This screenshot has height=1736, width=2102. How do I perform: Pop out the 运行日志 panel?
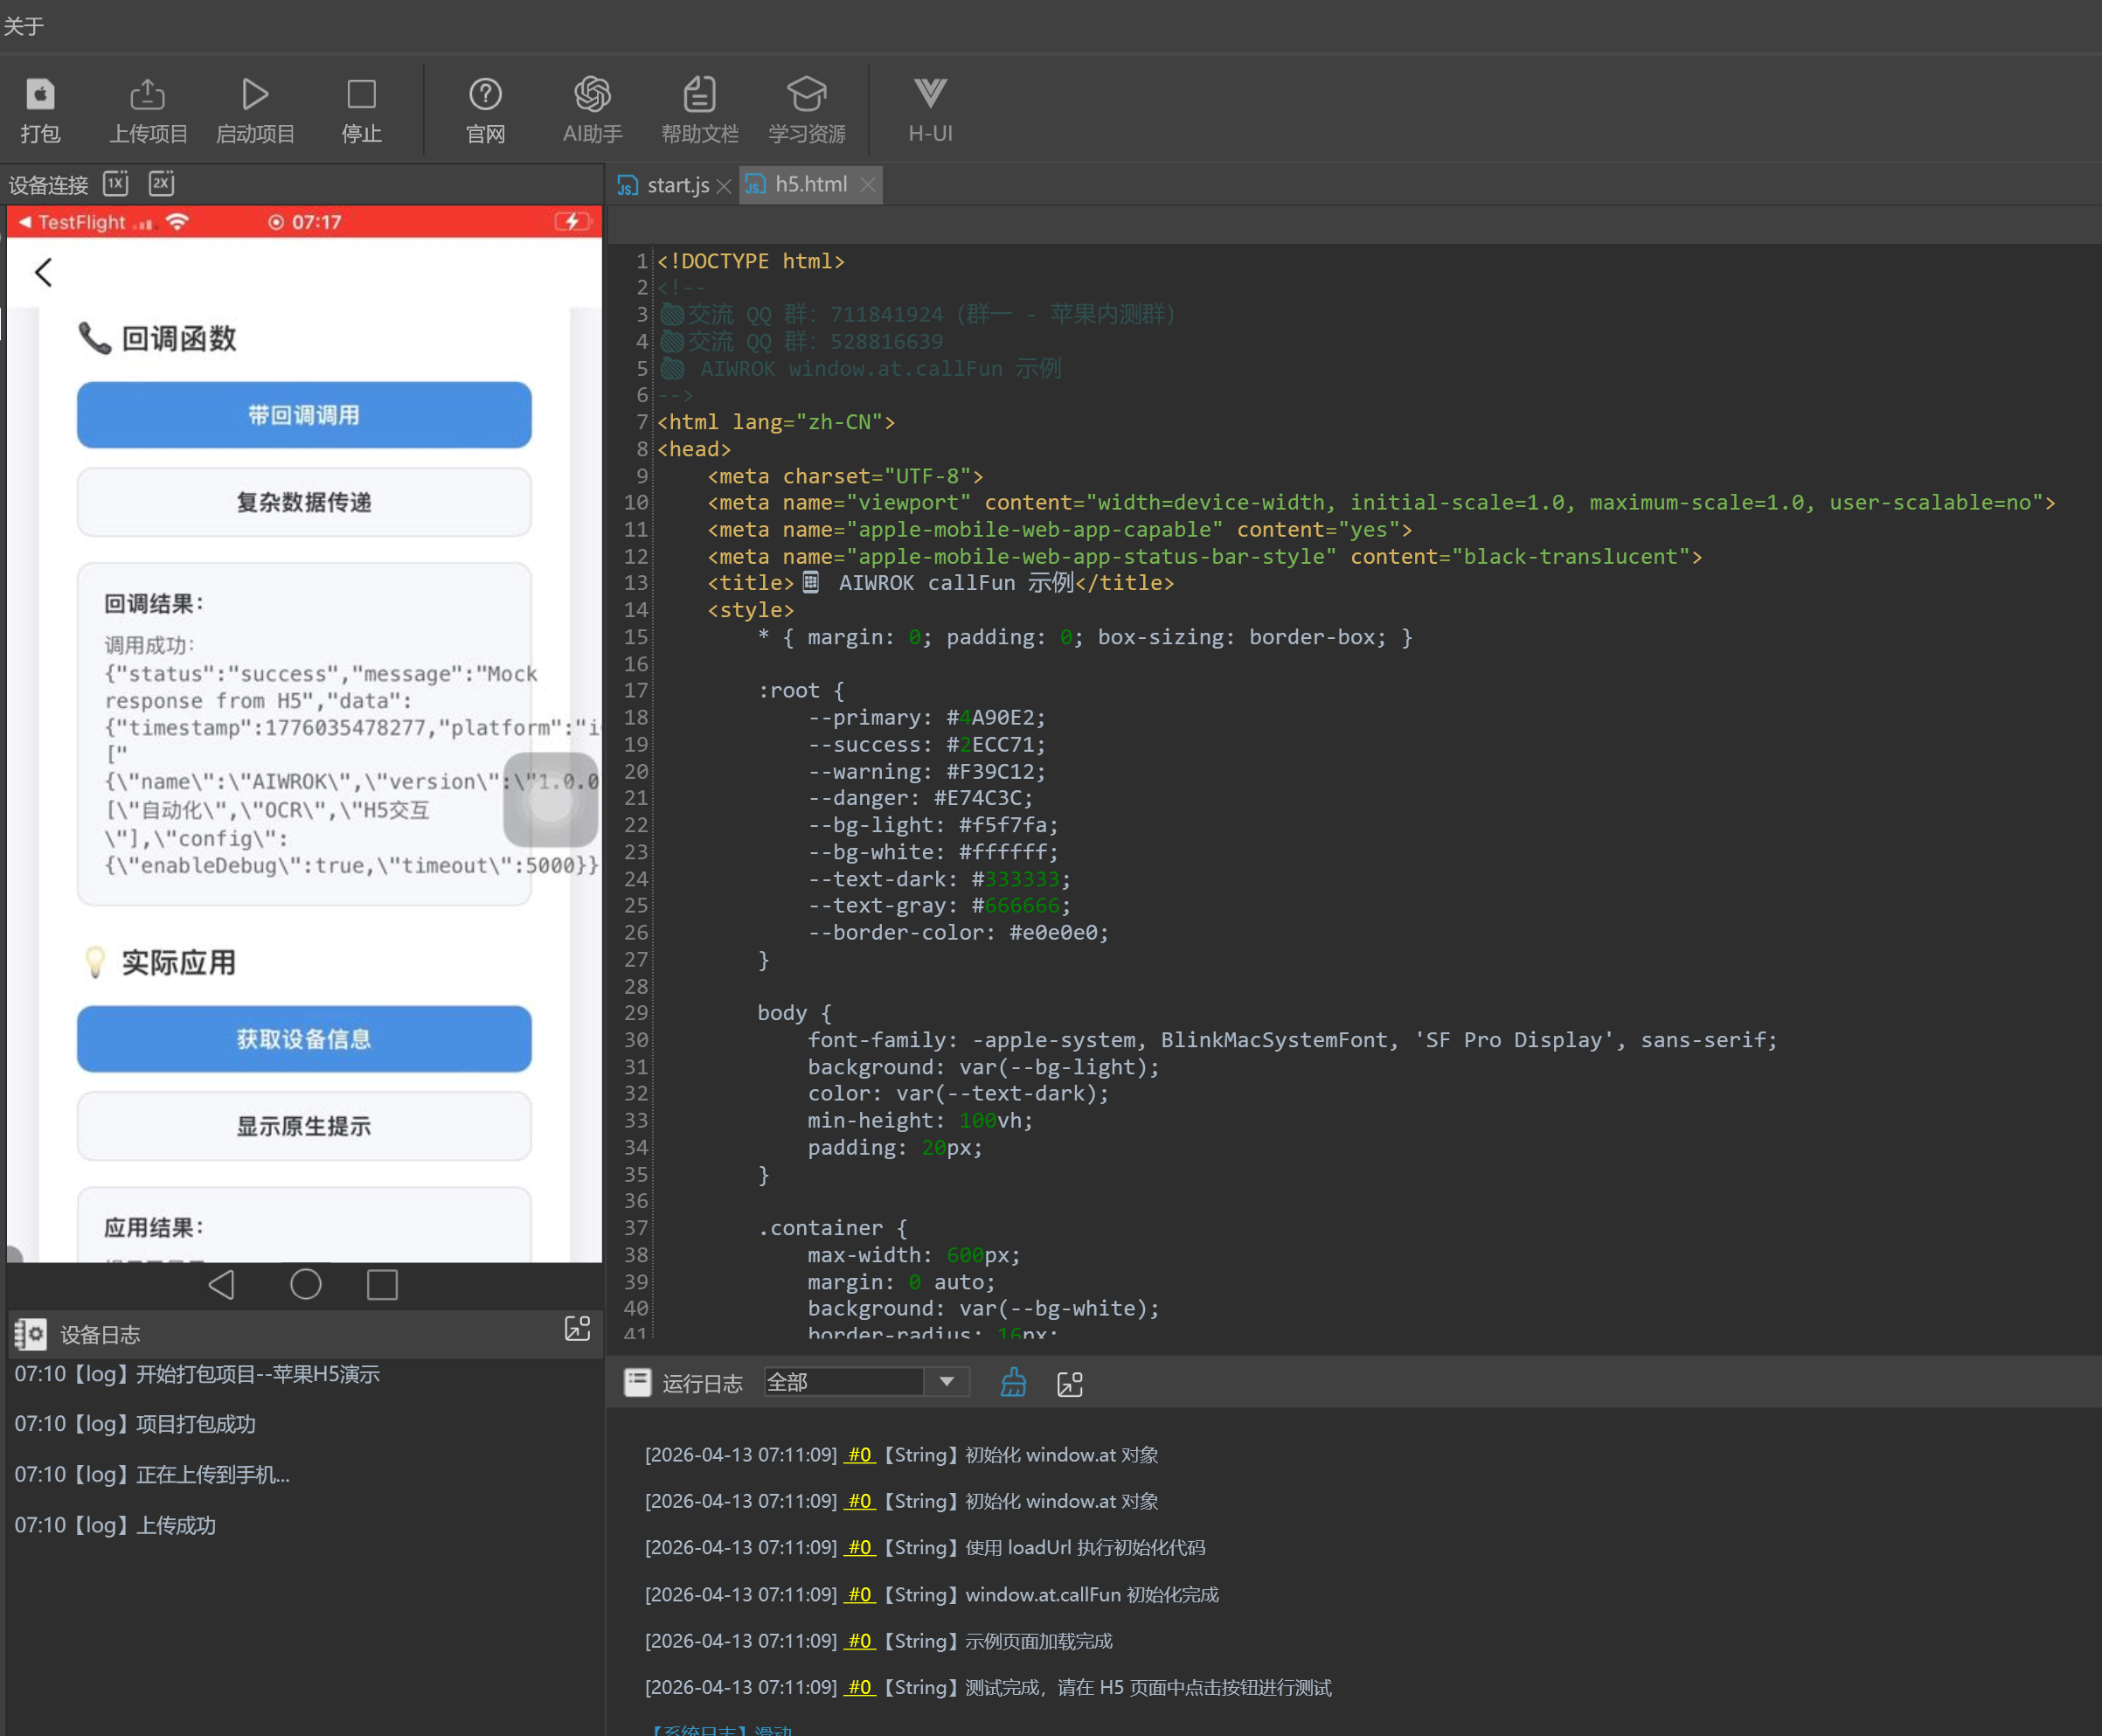pos(1069,1384)
